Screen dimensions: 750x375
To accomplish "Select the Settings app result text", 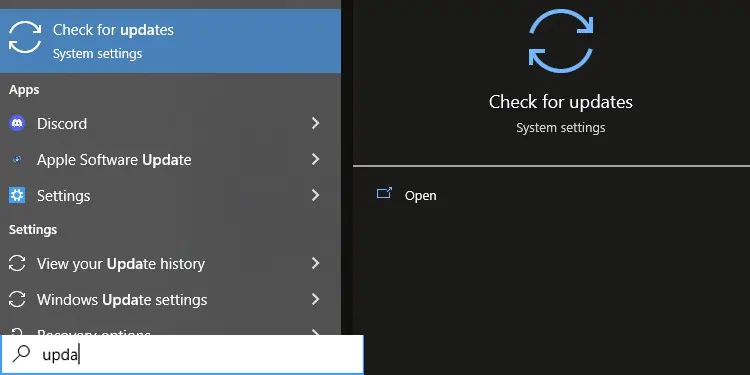I will [64, 196].
